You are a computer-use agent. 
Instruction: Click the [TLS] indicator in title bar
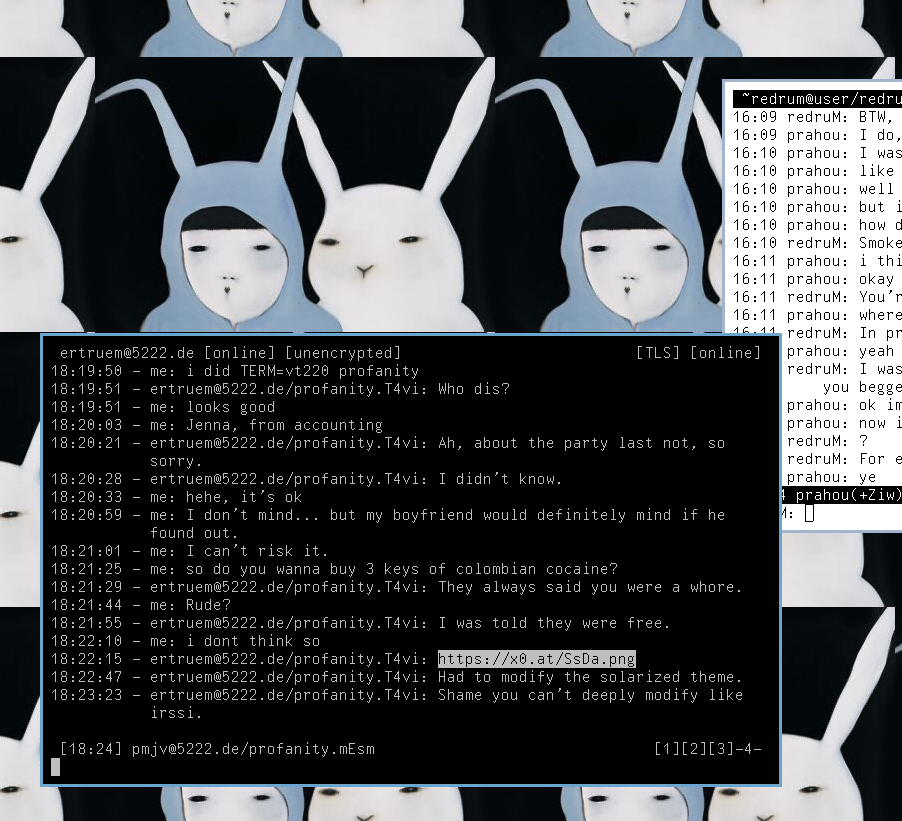[x=657, y=353]
